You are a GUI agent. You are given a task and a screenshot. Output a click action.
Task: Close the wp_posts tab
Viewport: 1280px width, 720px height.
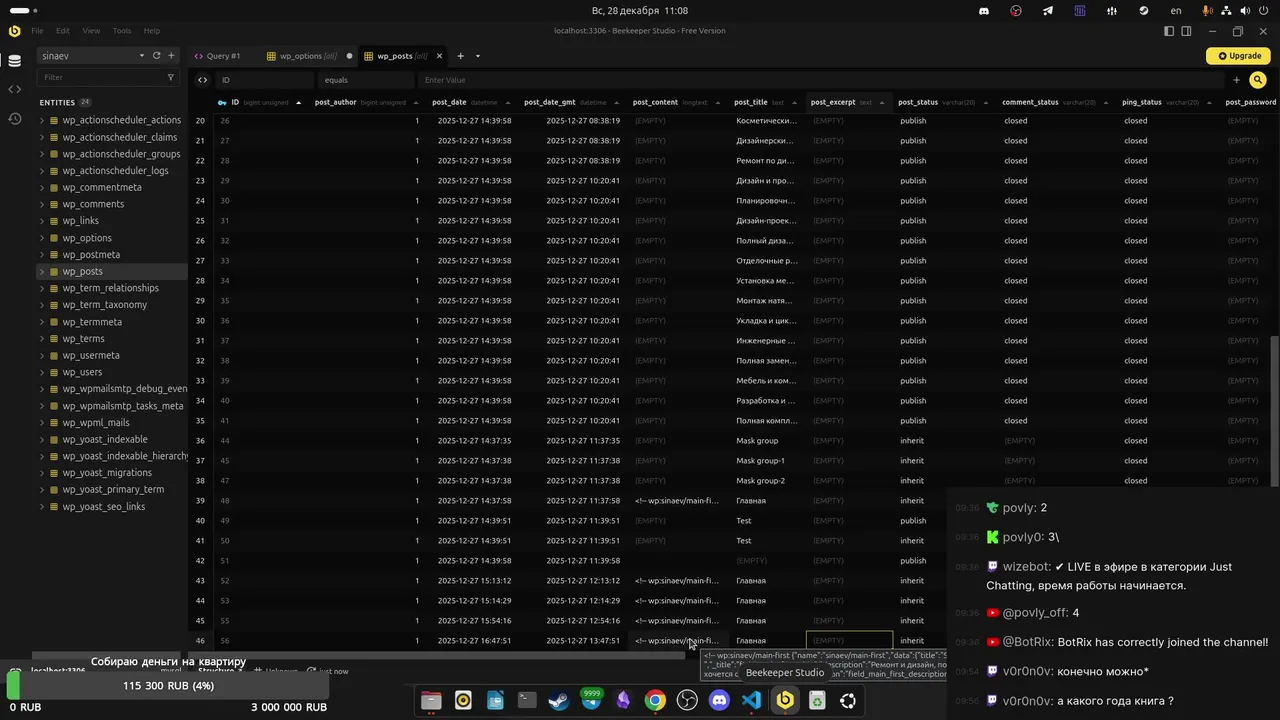[x=439, y=56]
